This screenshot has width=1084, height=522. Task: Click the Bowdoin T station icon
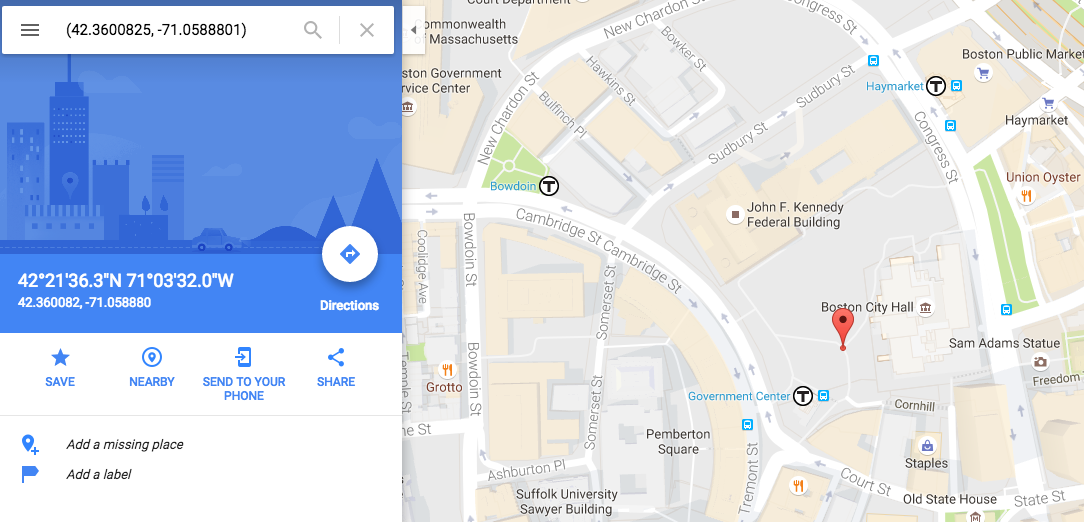pyautogui.click(x=549, y=186)
